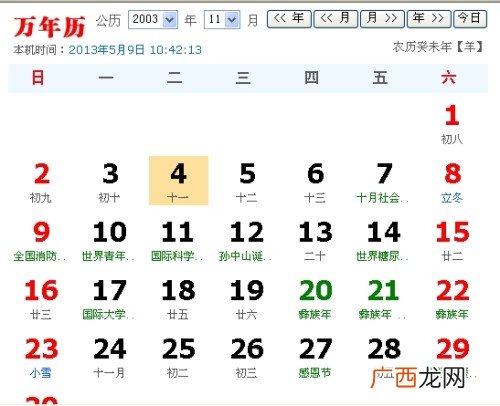Click the Saturday column header 六
The width and height of the screenshot is (500, 406).
pyautogui.click(x=448, y=78)
